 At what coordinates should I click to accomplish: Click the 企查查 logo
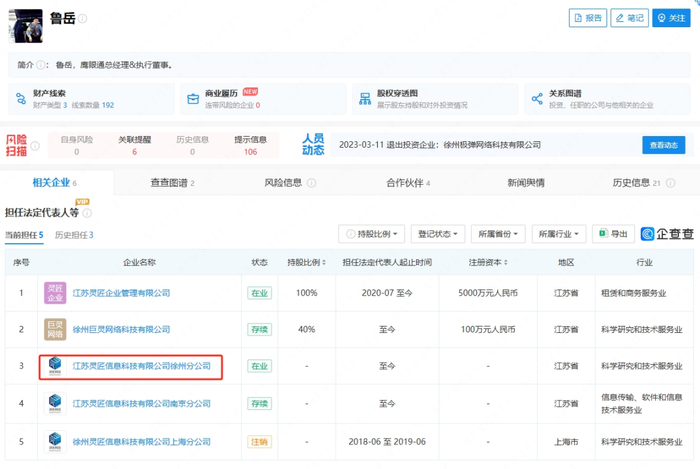(667, 234)
